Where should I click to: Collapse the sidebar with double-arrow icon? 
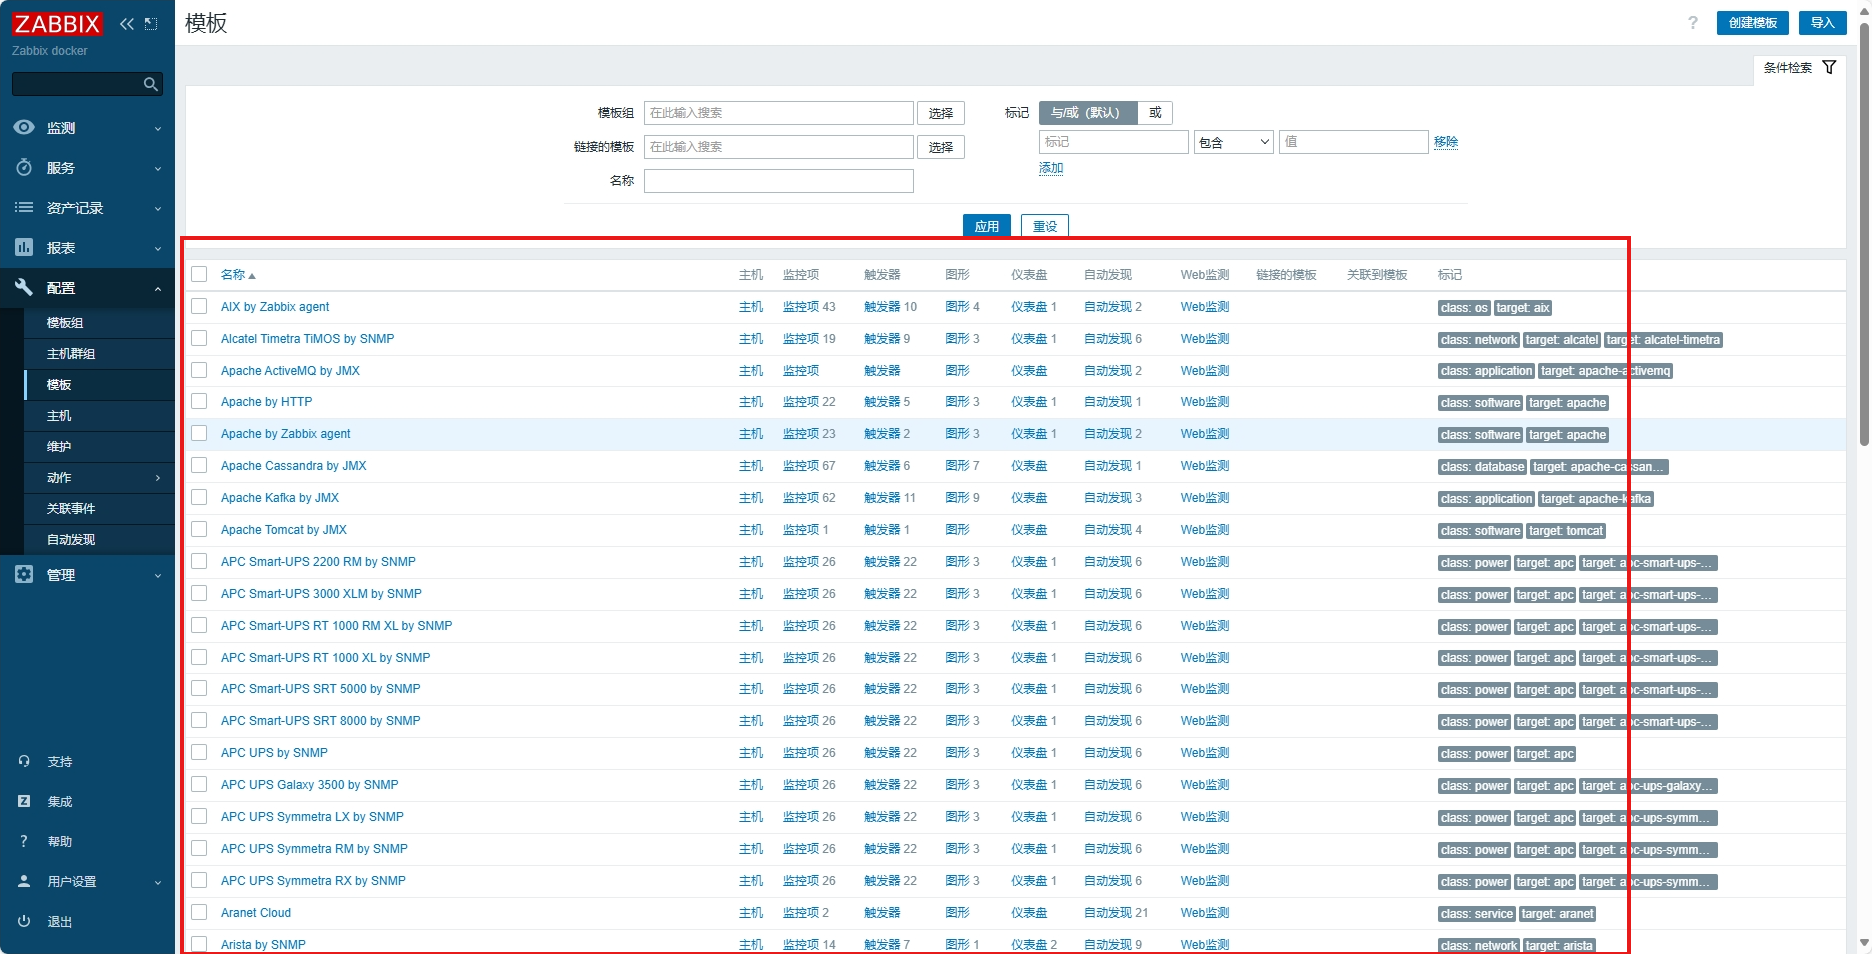(127, 24)
